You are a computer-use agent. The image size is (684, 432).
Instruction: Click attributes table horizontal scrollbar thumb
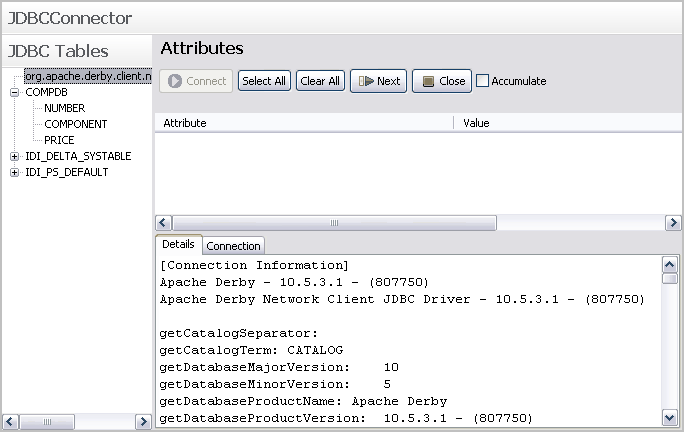pos(335,223)
